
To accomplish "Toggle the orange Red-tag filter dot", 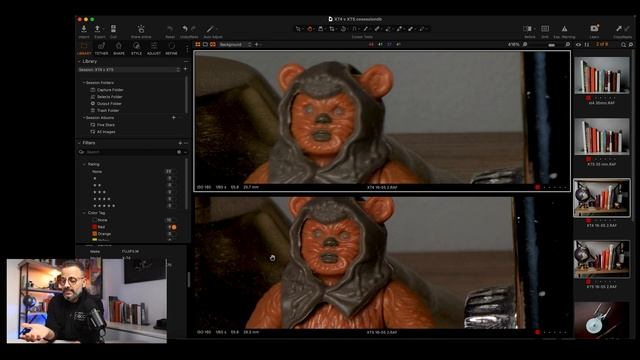I will [174, 227].
